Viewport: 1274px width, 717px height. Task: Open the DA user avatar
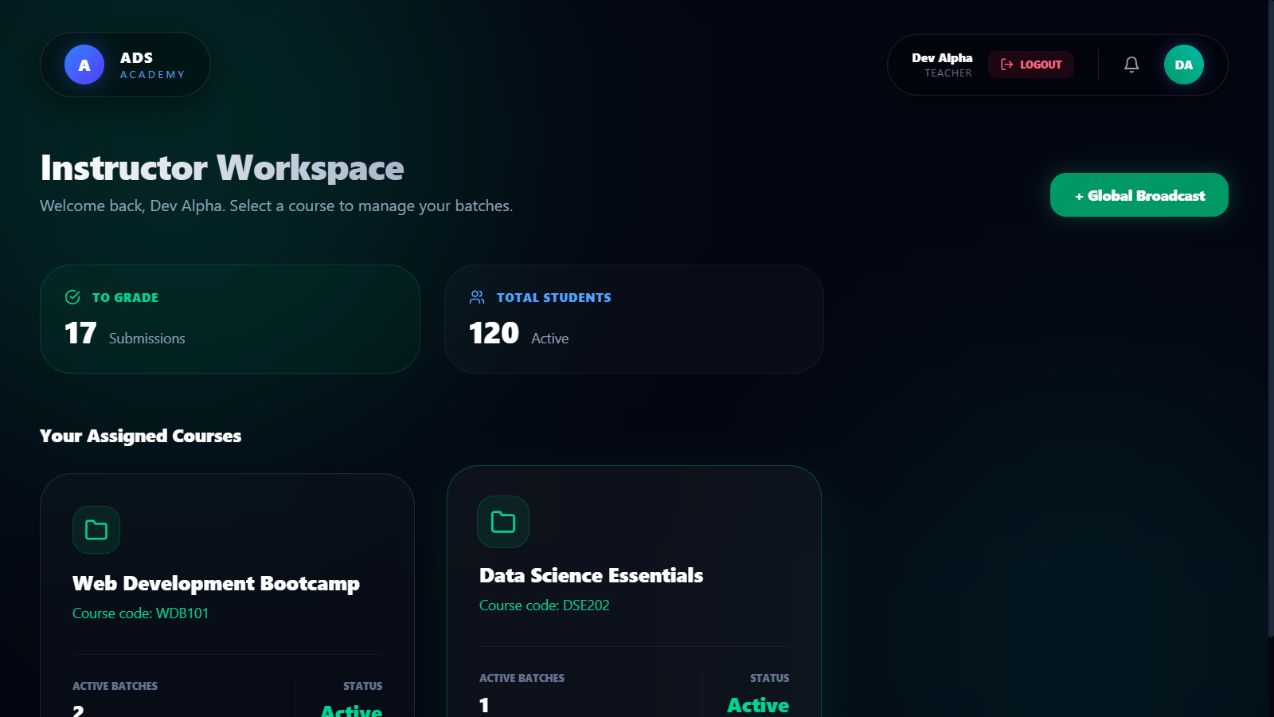pyautogui.click(x=1183, y=65)
